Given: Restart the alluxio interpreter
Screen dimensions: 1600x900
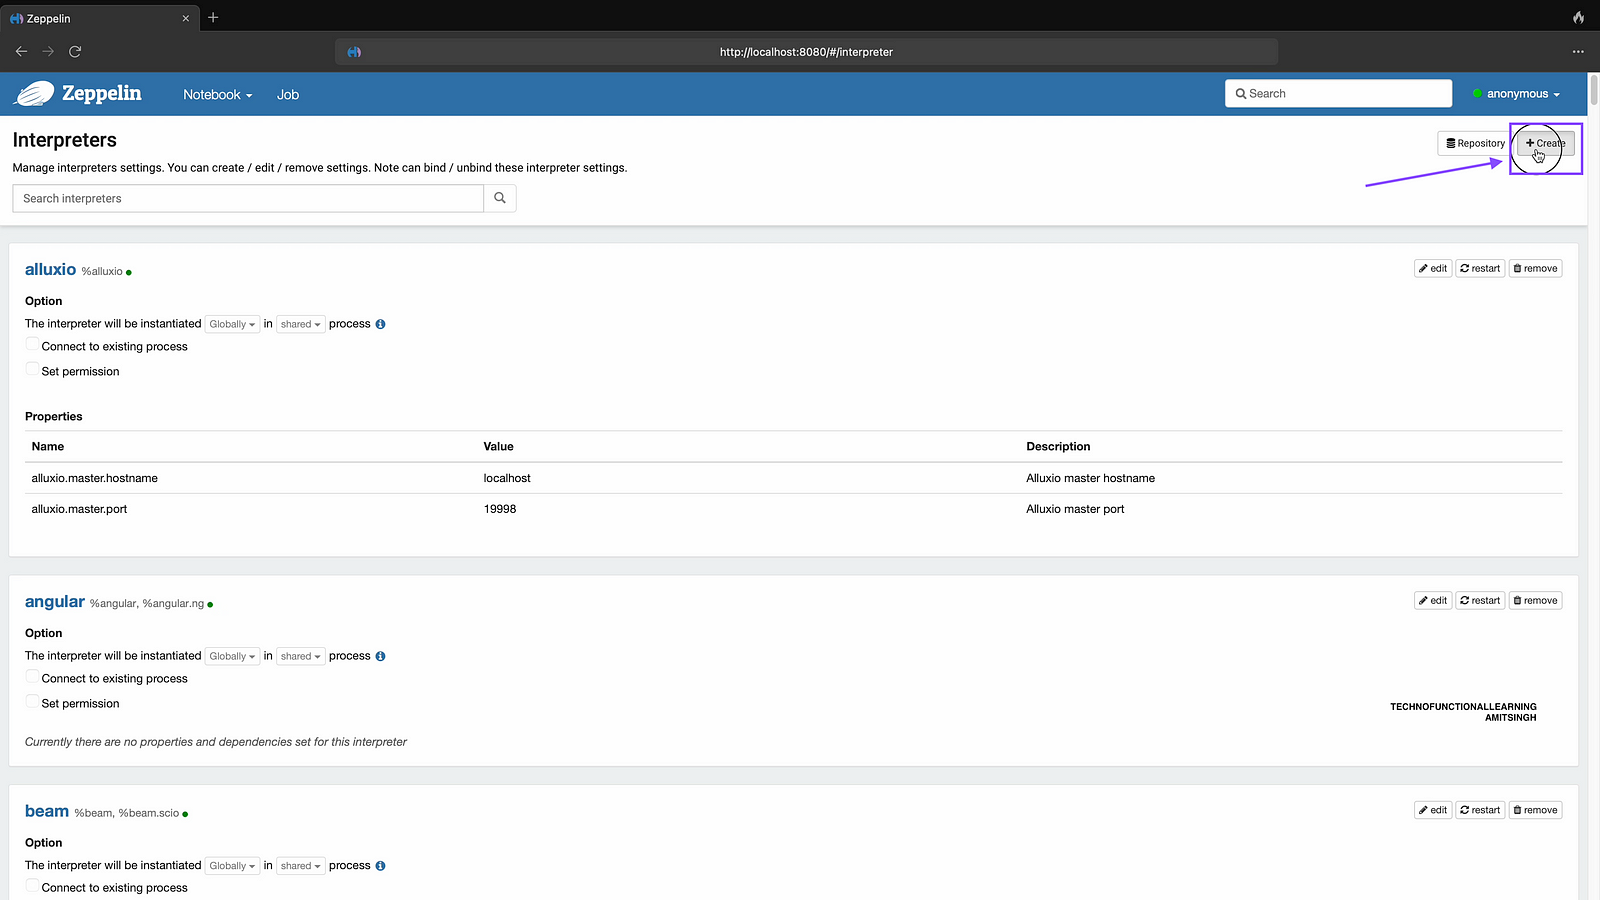Looking at the screenshot, I should pos(1480,268).
